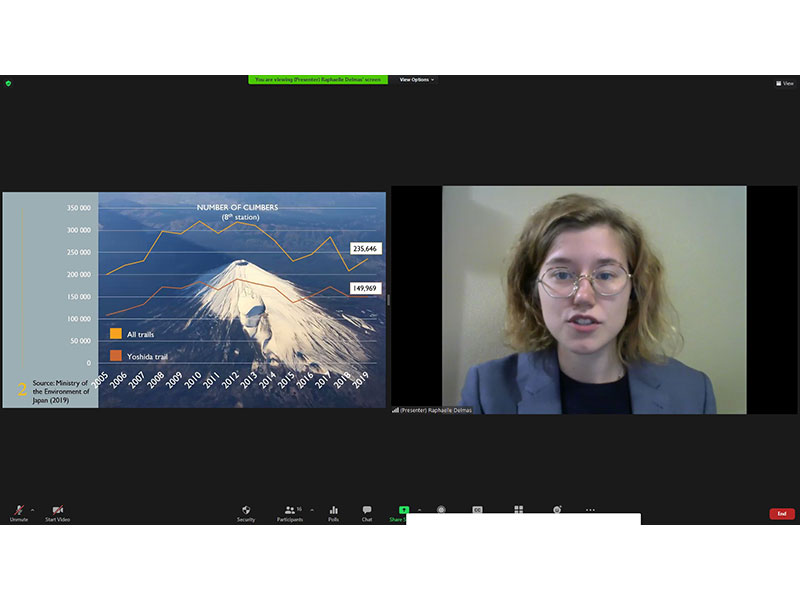Click the green Share Screen icon
The image size is (800, 600).
coord(404,510)
